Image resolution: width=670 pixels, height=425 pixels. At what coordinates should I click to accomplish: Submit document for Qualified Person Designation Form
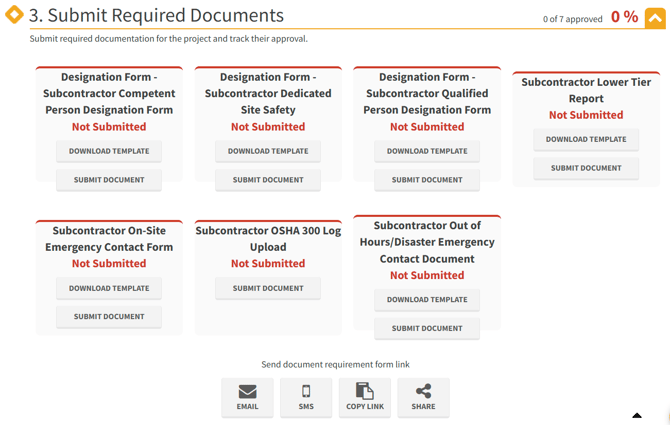427,180
